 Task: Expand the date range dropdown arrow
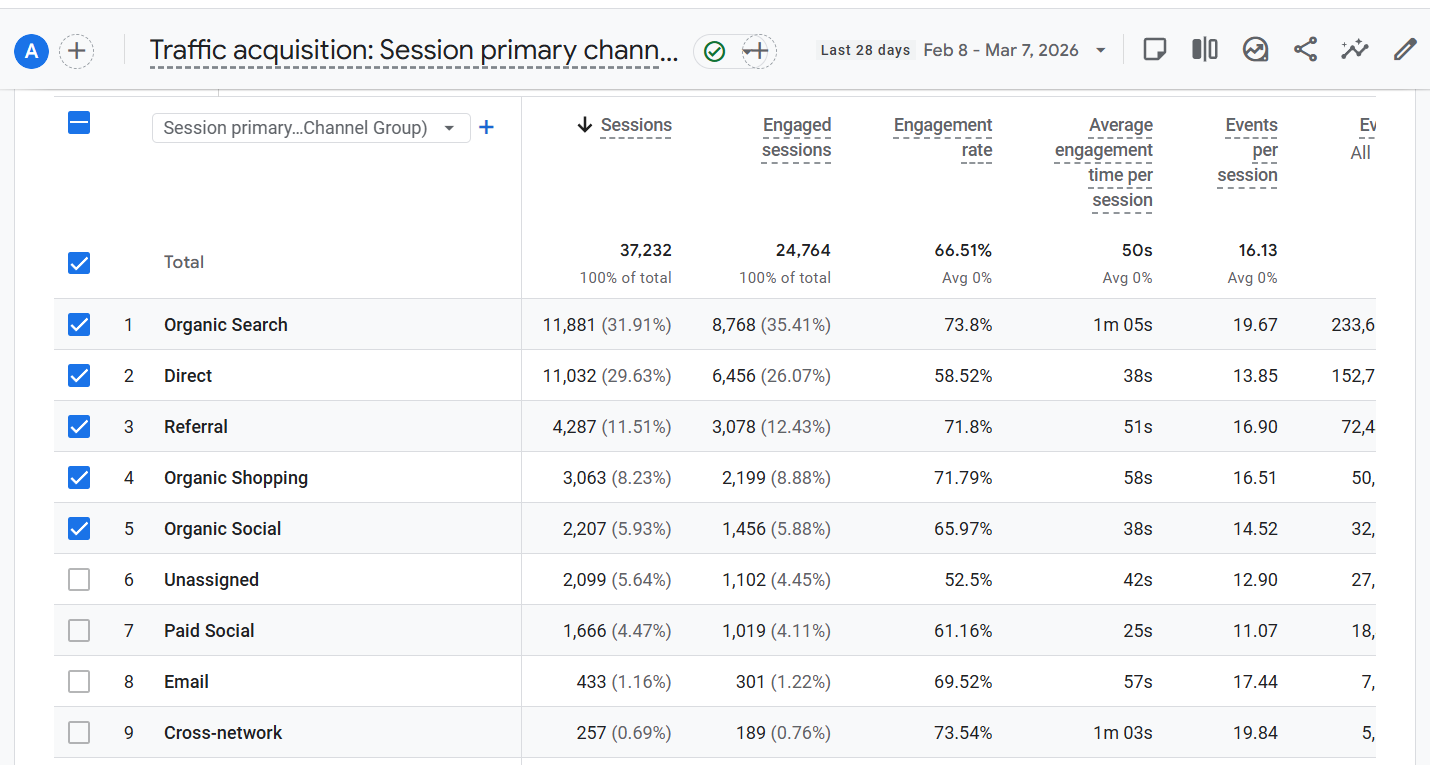[x=1101, y=51]
